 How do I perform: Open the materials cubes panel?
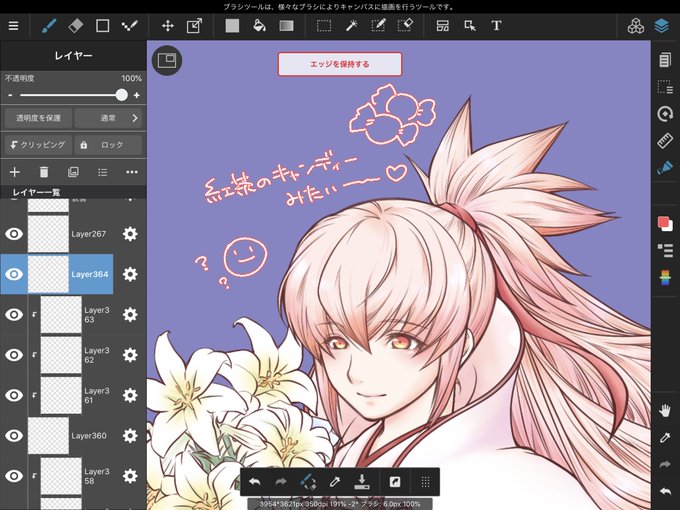[x=636, y=26]
